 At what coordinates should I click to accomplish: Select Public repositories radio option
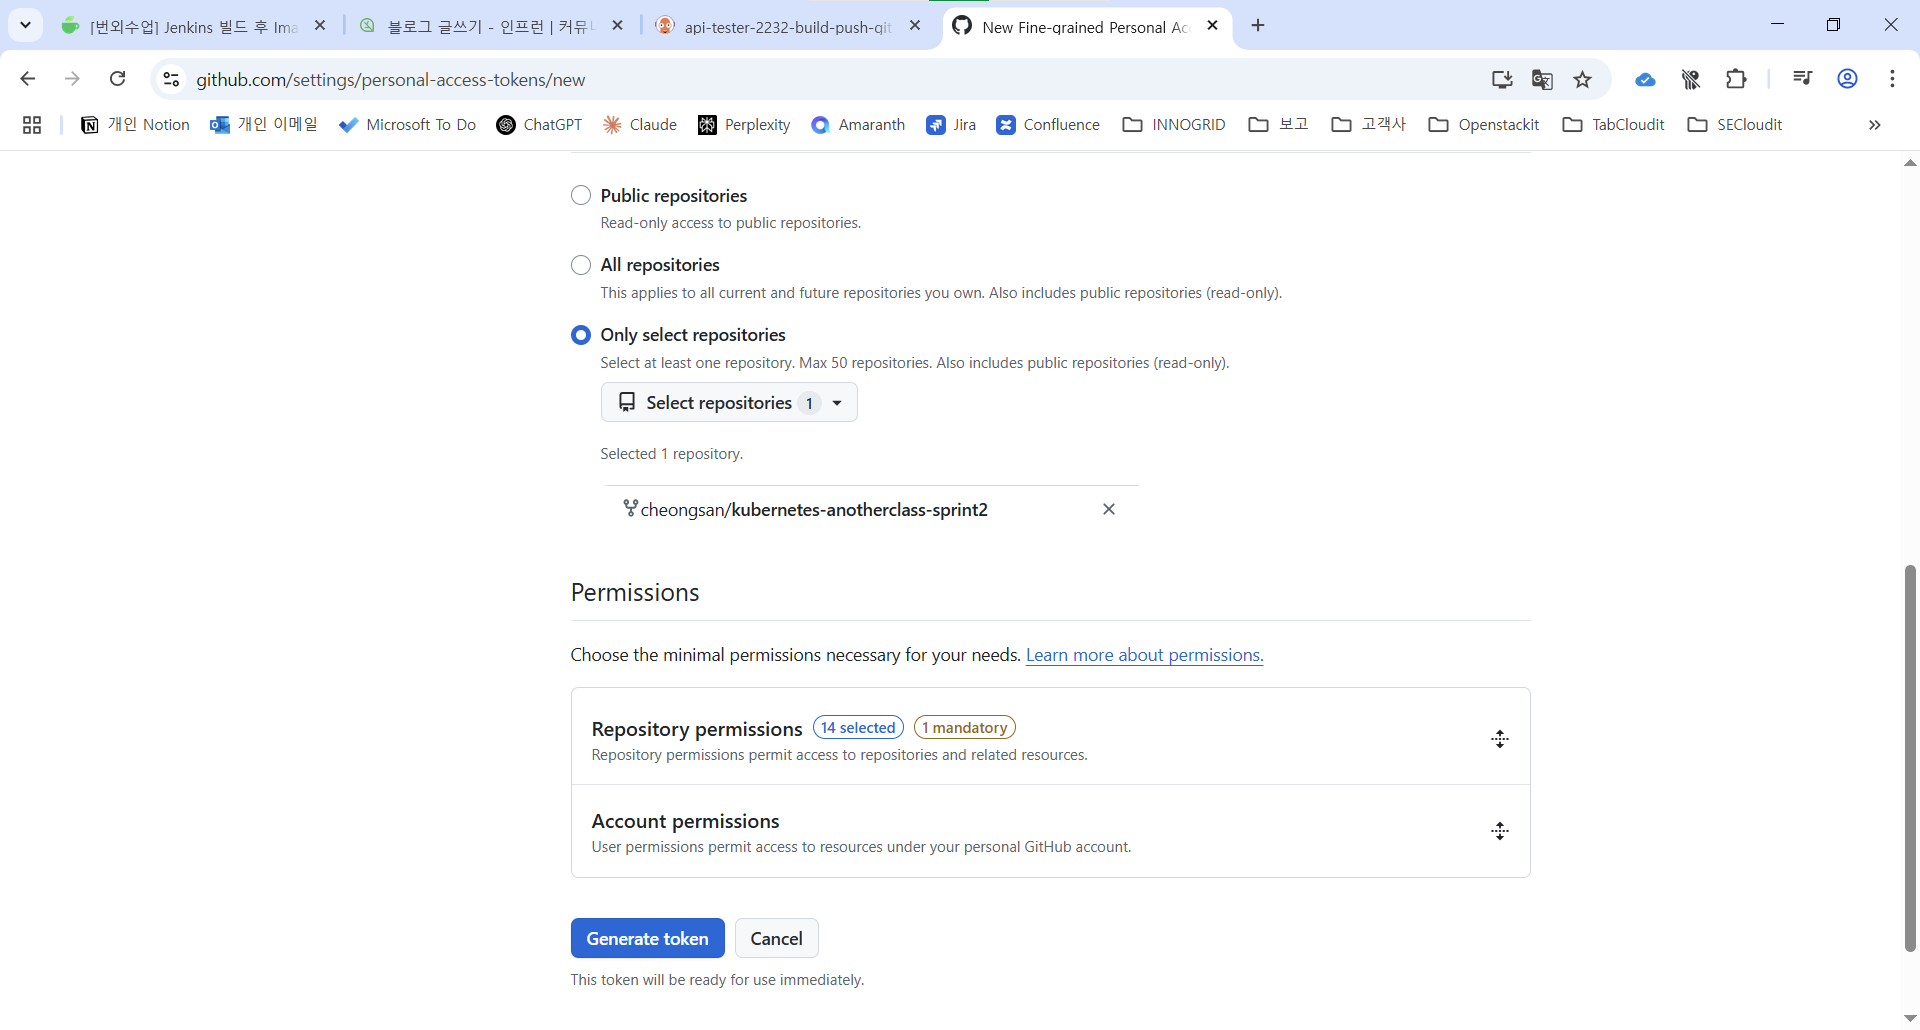tap(581, 195)
